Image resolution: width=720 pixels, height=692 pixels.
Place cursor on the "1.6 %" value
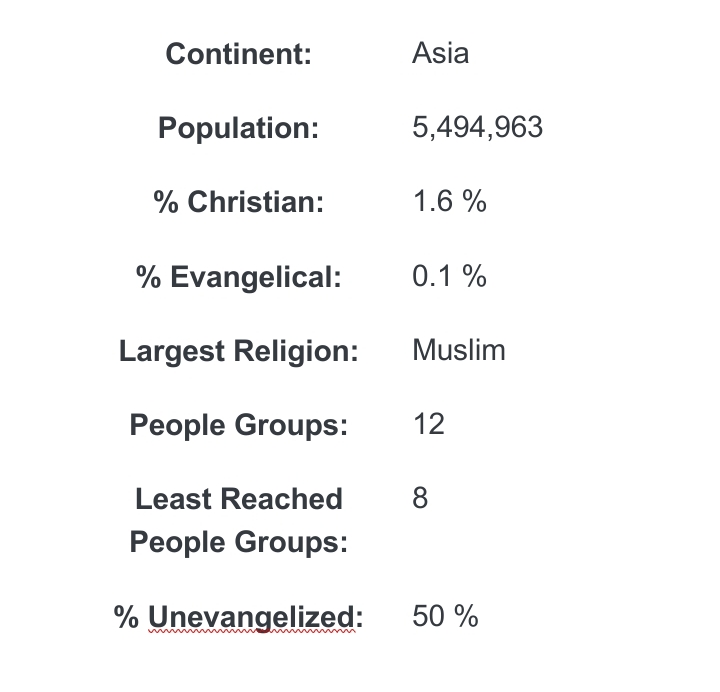pos(449,201)
